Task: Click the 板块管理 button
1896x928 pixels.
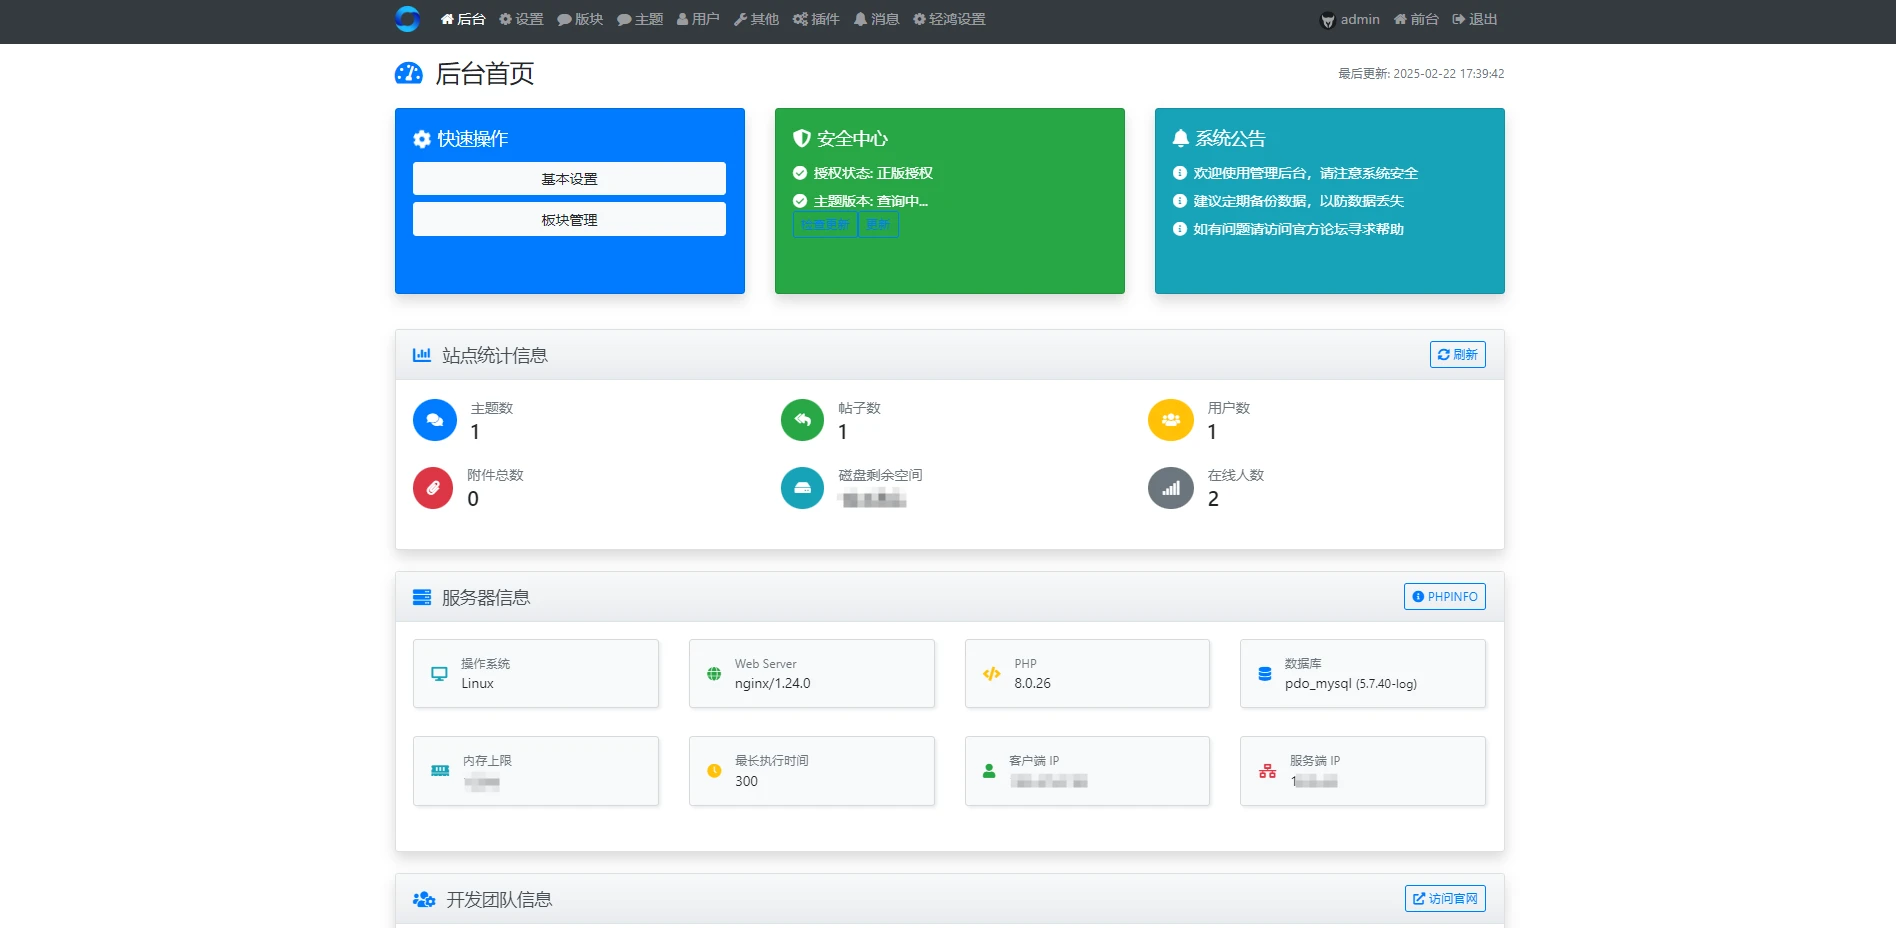Action: [569, 220]
